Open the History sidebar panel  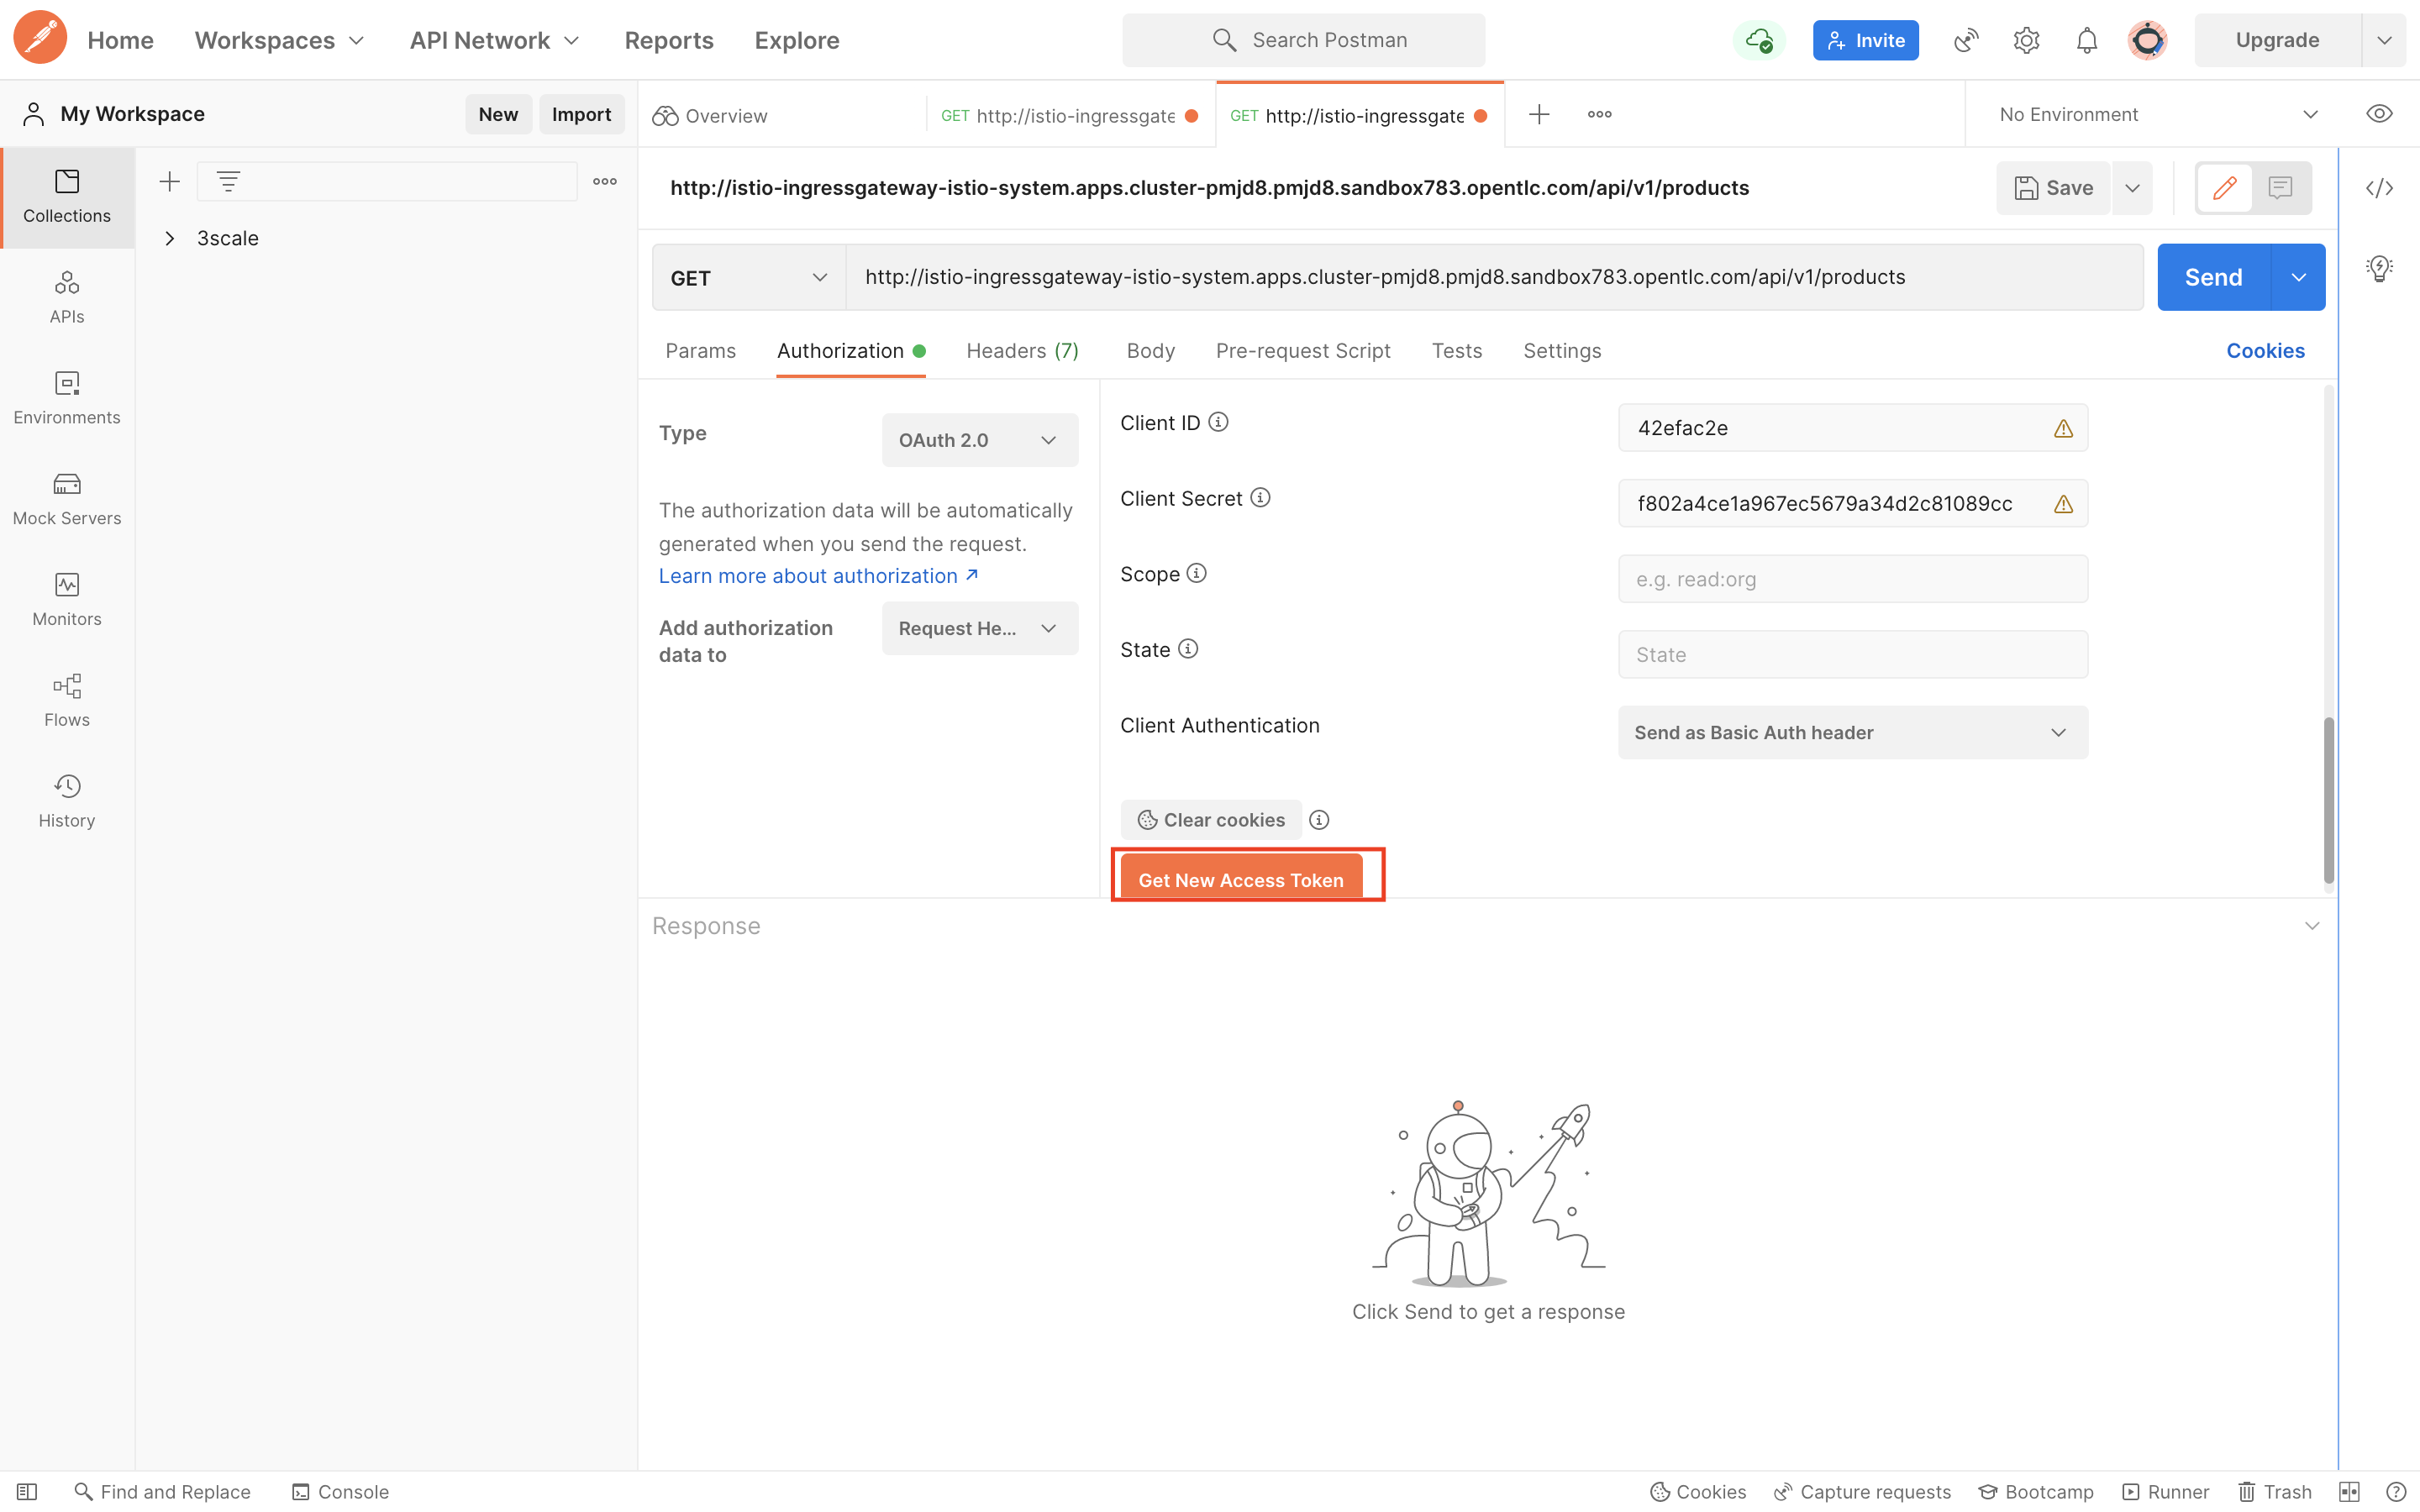(x=67, y=801)
